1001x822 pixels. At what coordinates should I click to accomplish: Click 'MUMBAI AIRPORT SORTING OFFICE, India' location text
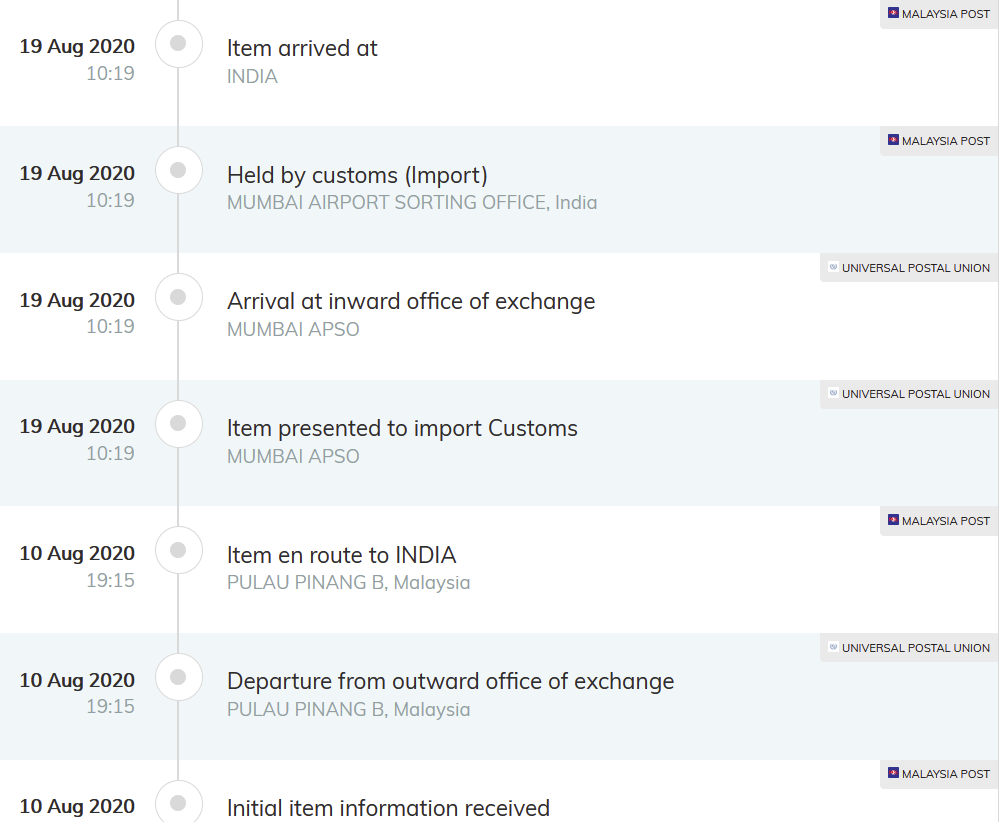[x=412, y=202]
